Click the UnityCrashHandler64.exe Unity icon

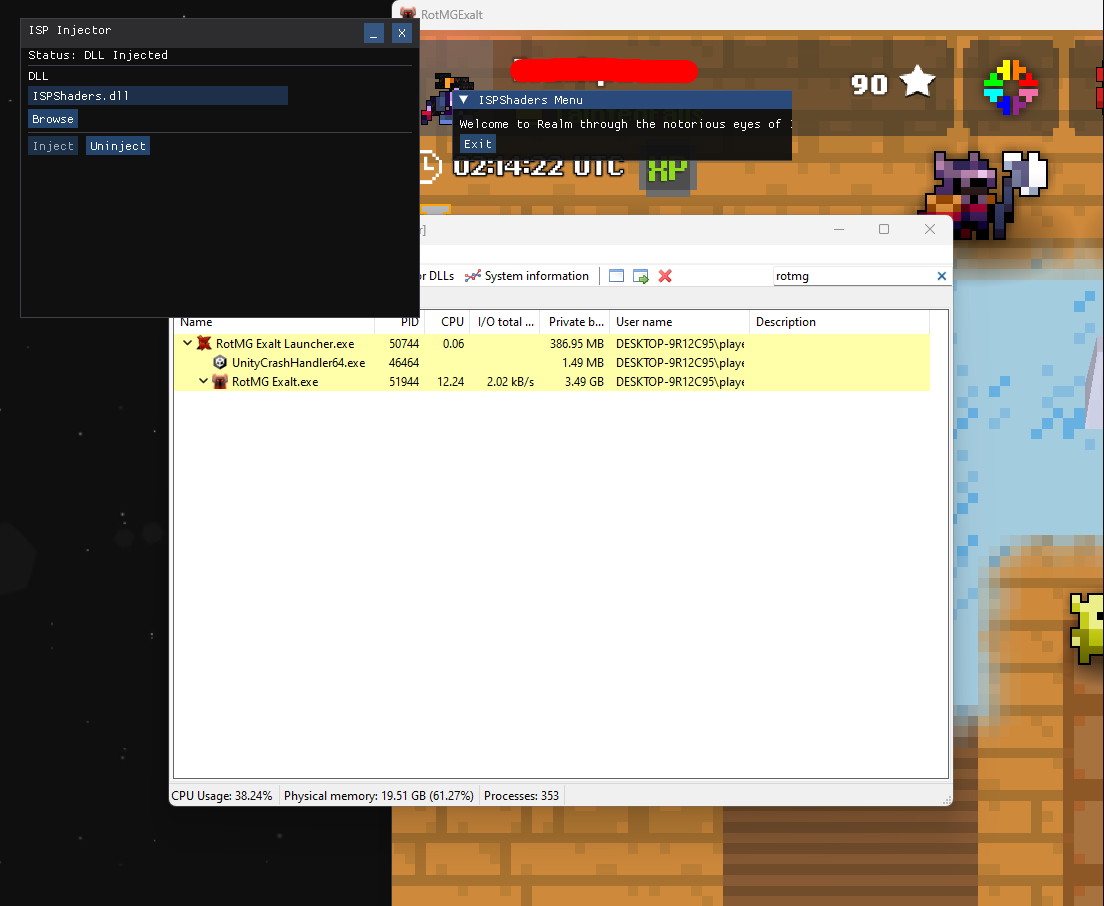pyautogui.click(x=220, y=363)
